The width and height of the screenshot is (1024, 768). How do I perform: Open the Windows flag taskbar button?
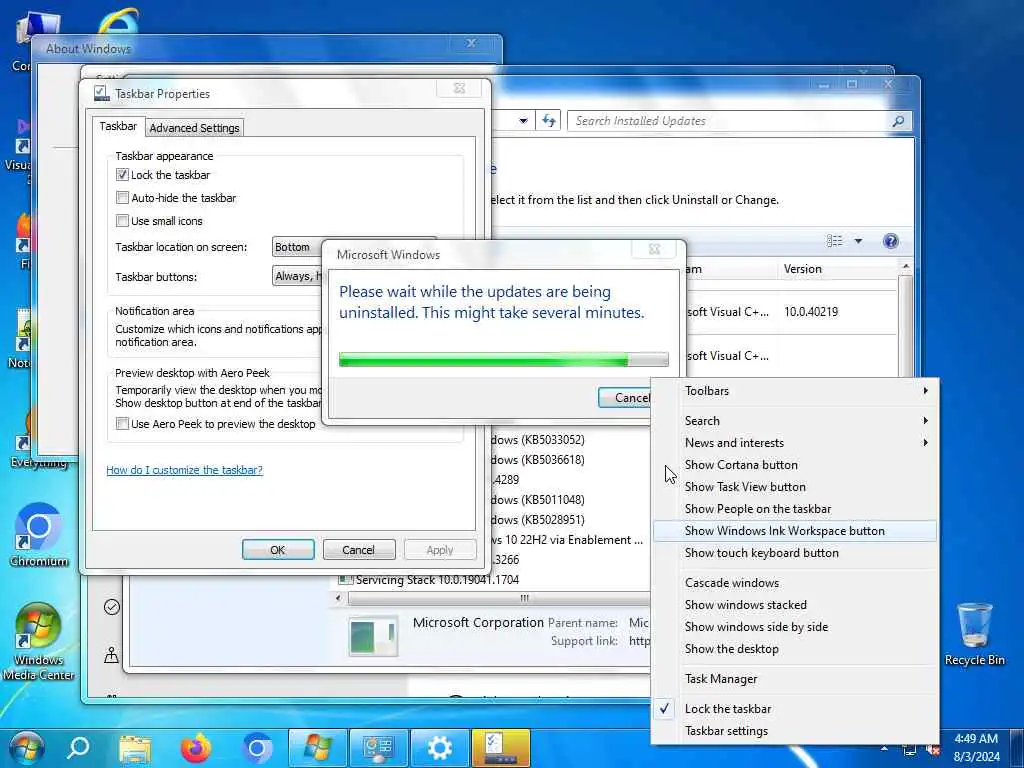317,748
